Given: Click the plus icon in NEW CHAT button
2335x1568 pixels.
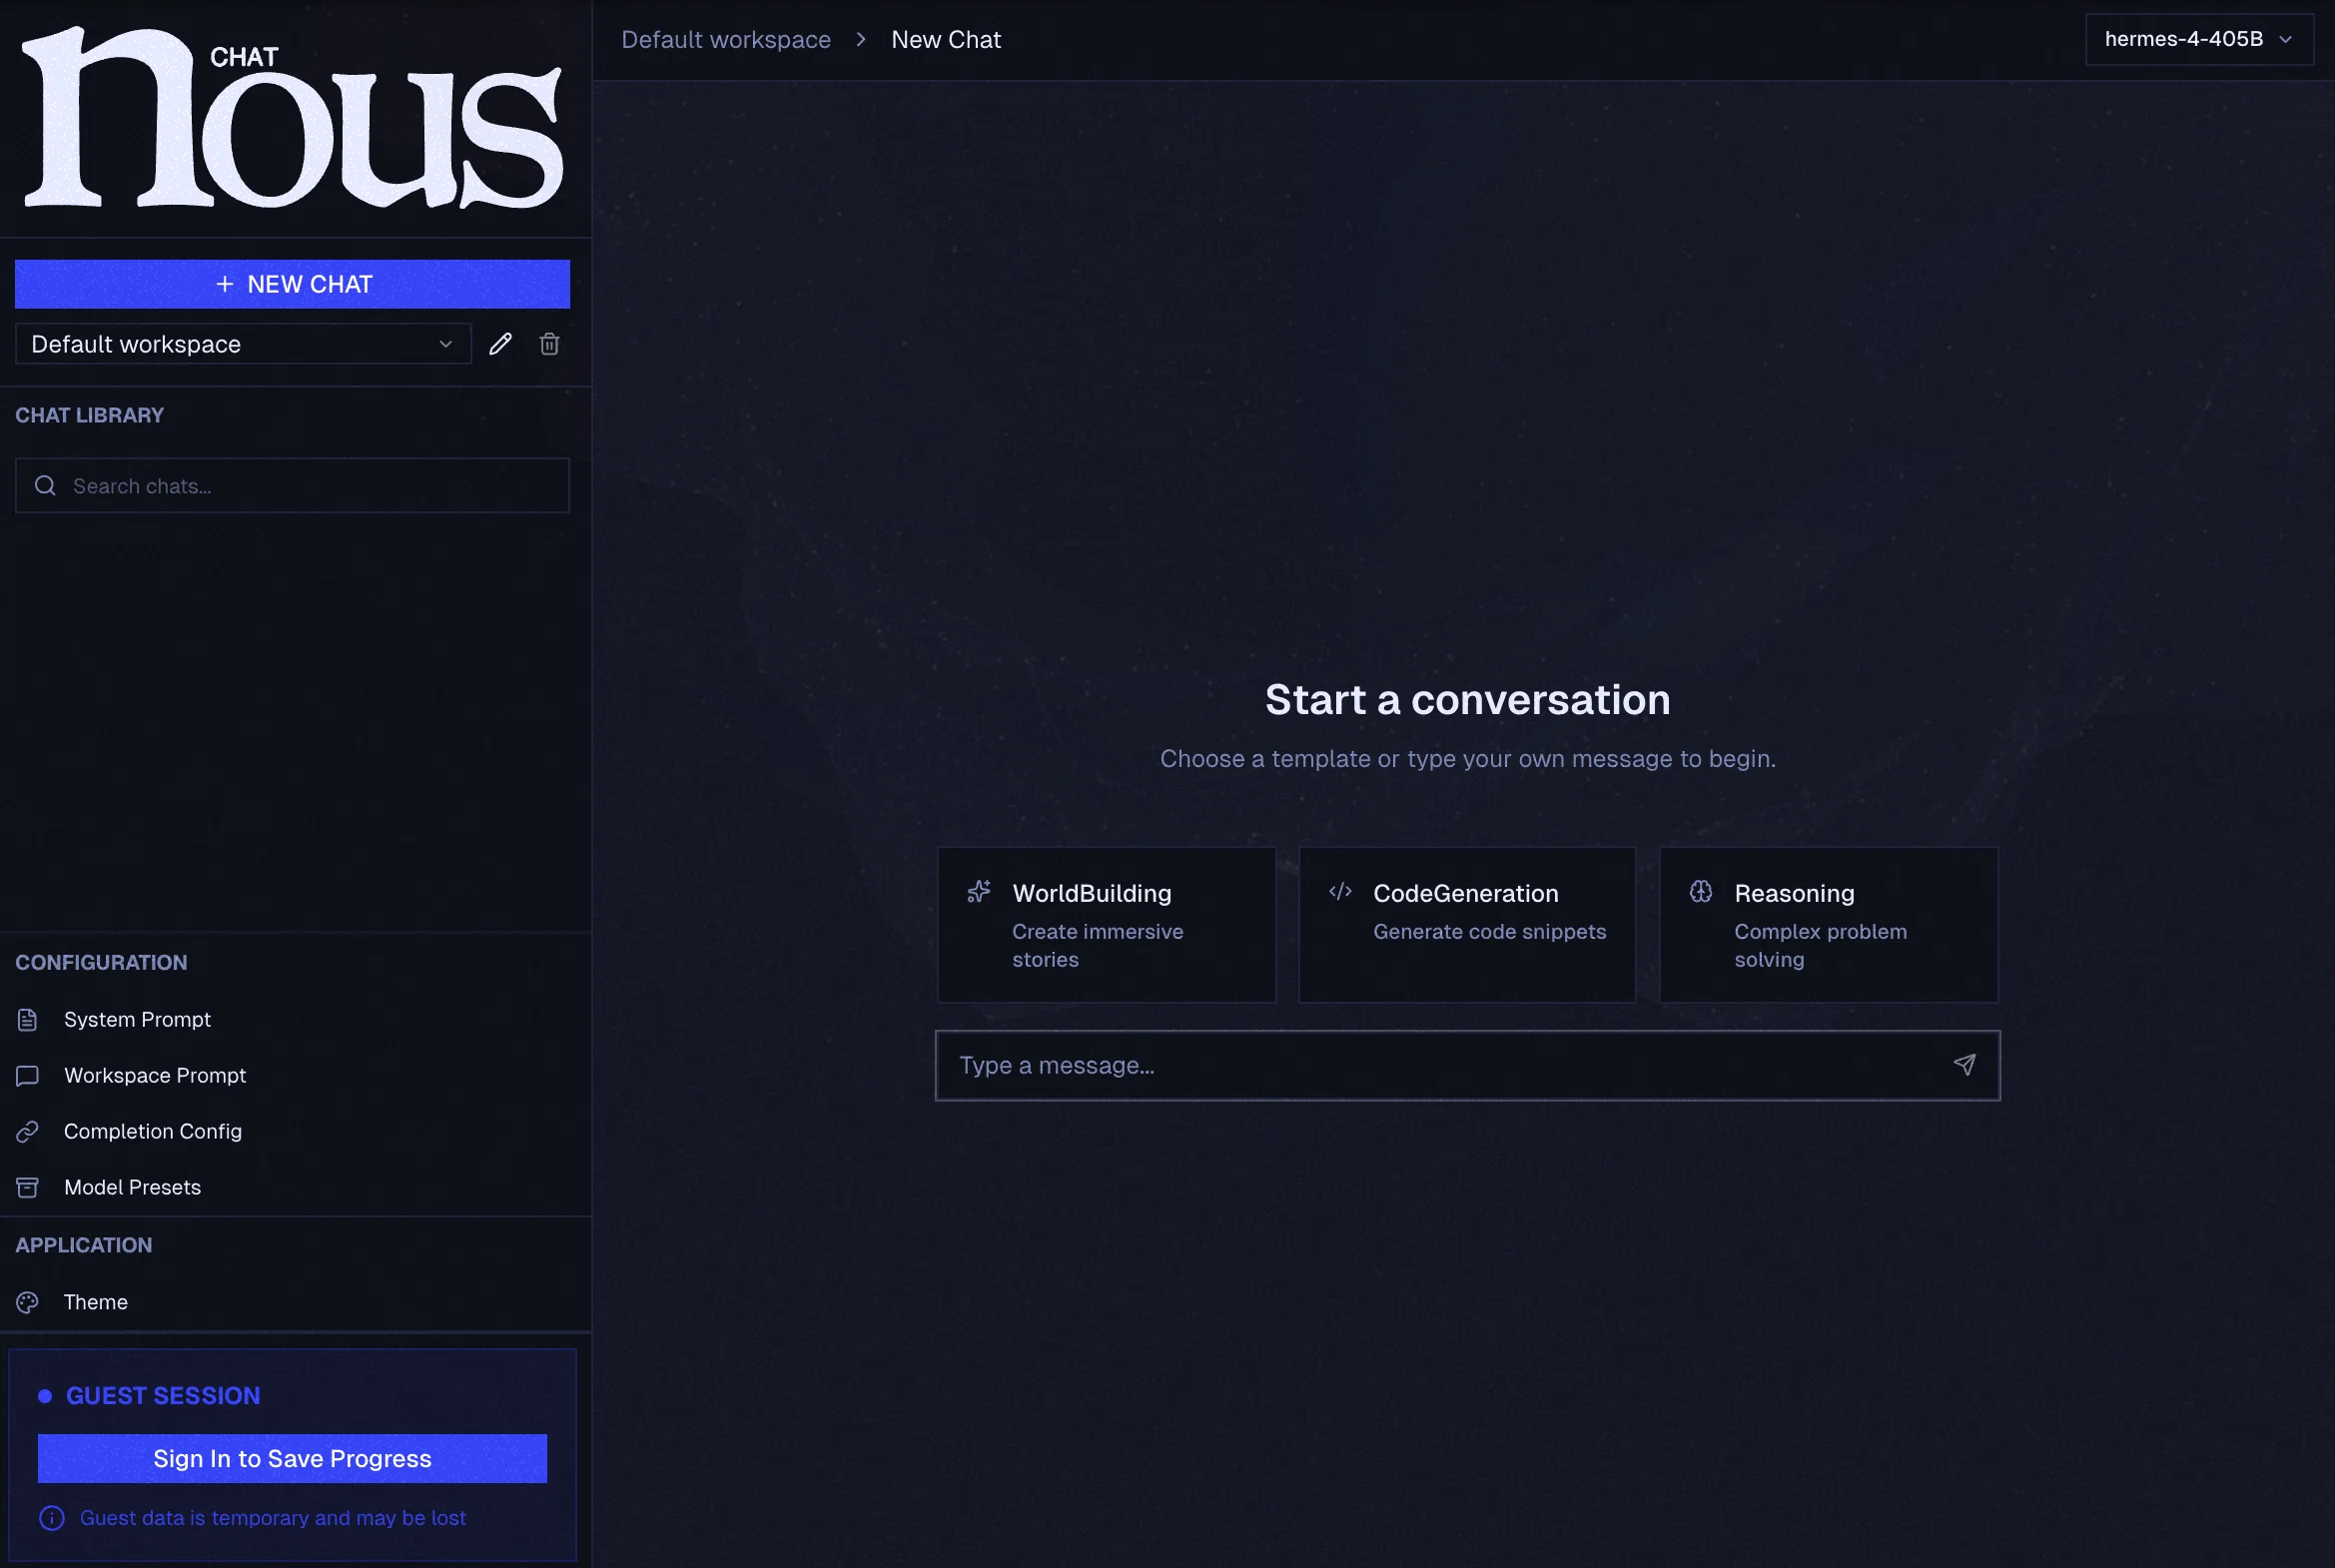Looking at the screenshot, I should 225,284.
